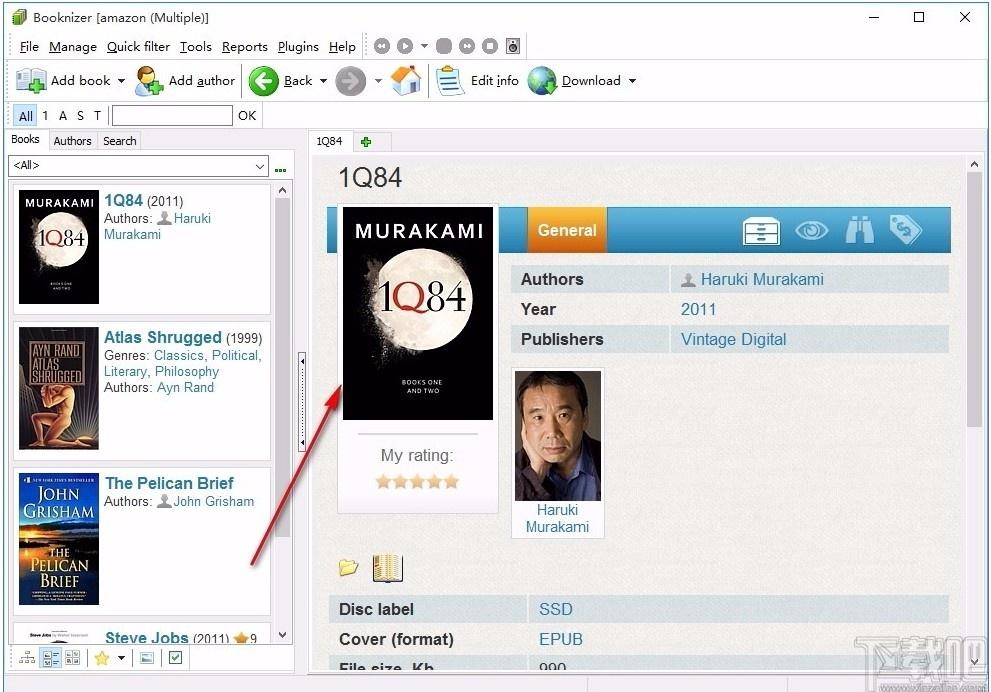991x692 pixels.
Task: Switch to the Authors tab
Action: point(72,141)
